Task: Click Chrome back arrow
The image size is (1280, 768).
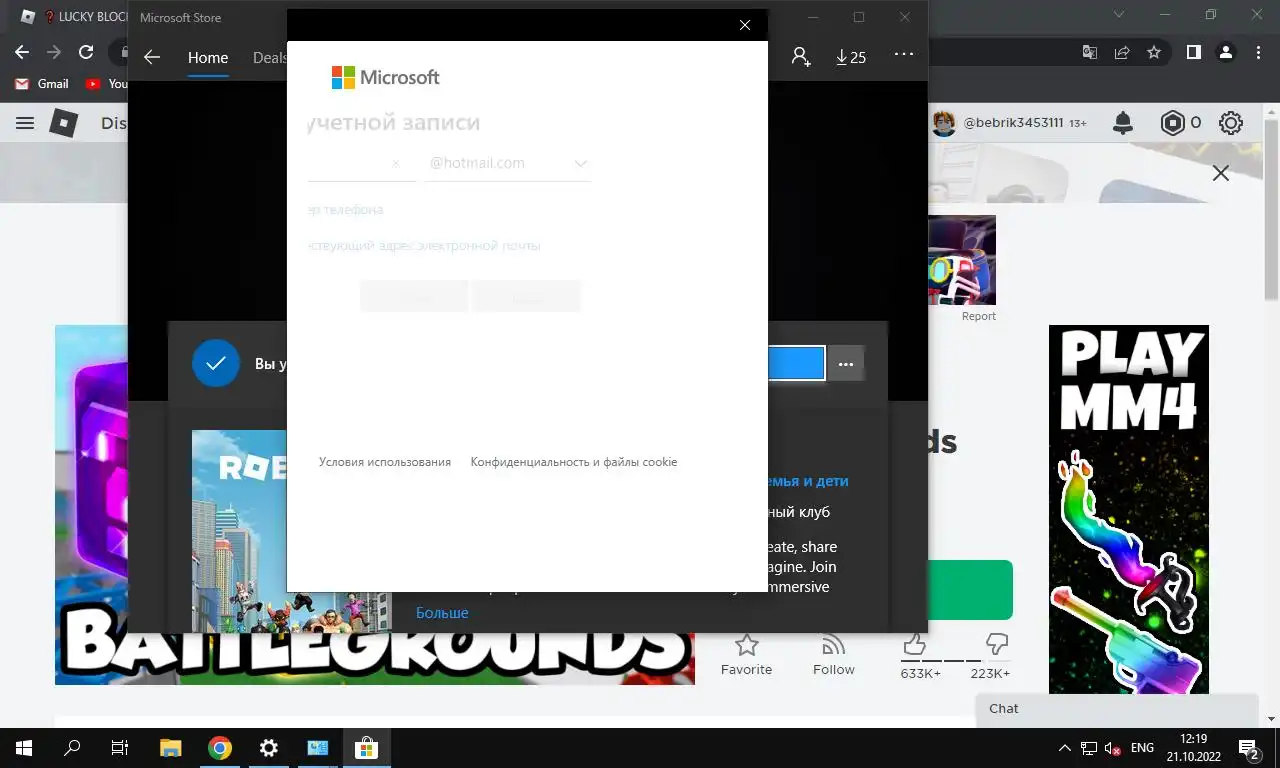Action: (x=22, y=52)
